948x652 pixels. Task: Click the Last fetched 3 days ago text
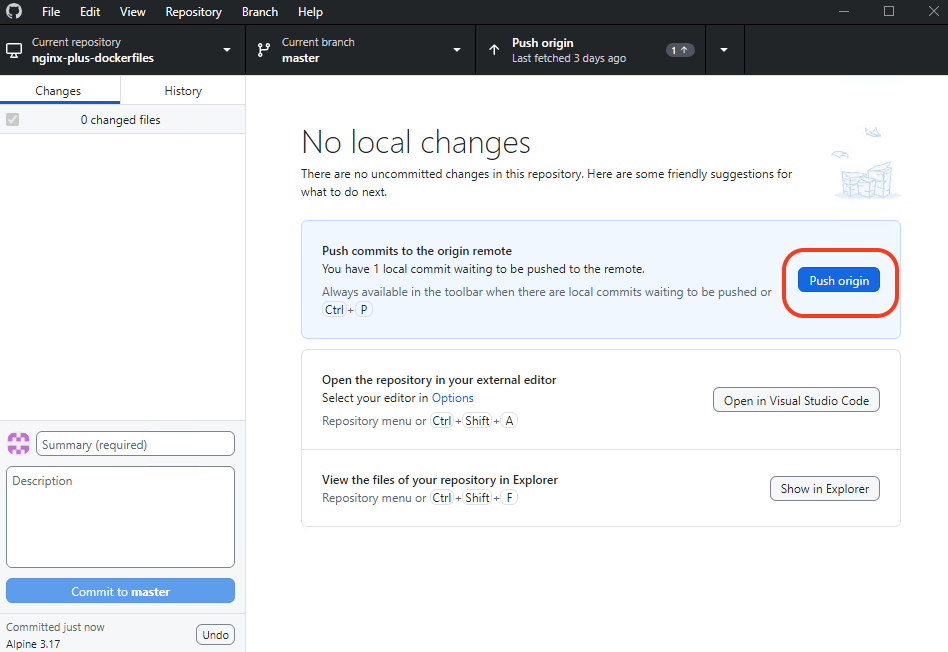pyautogui.click(x=569, y=58)
